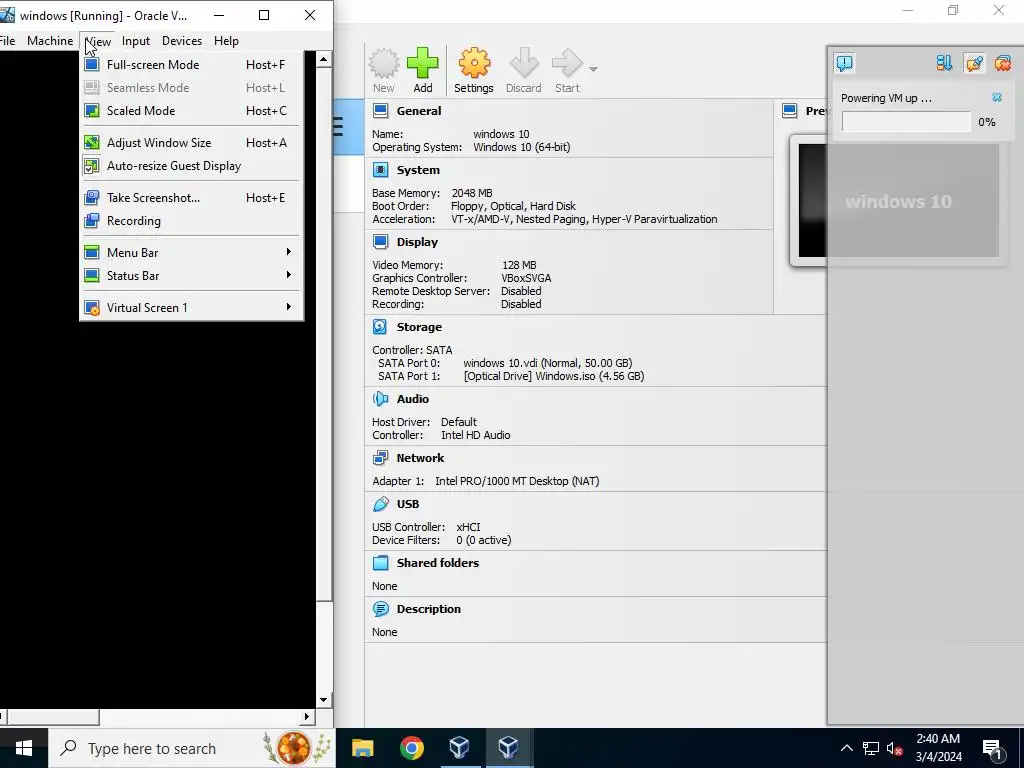Open the Start button dropdown arrow
This screenshot has width=1024, height=768.
click(x=593, y=69)
